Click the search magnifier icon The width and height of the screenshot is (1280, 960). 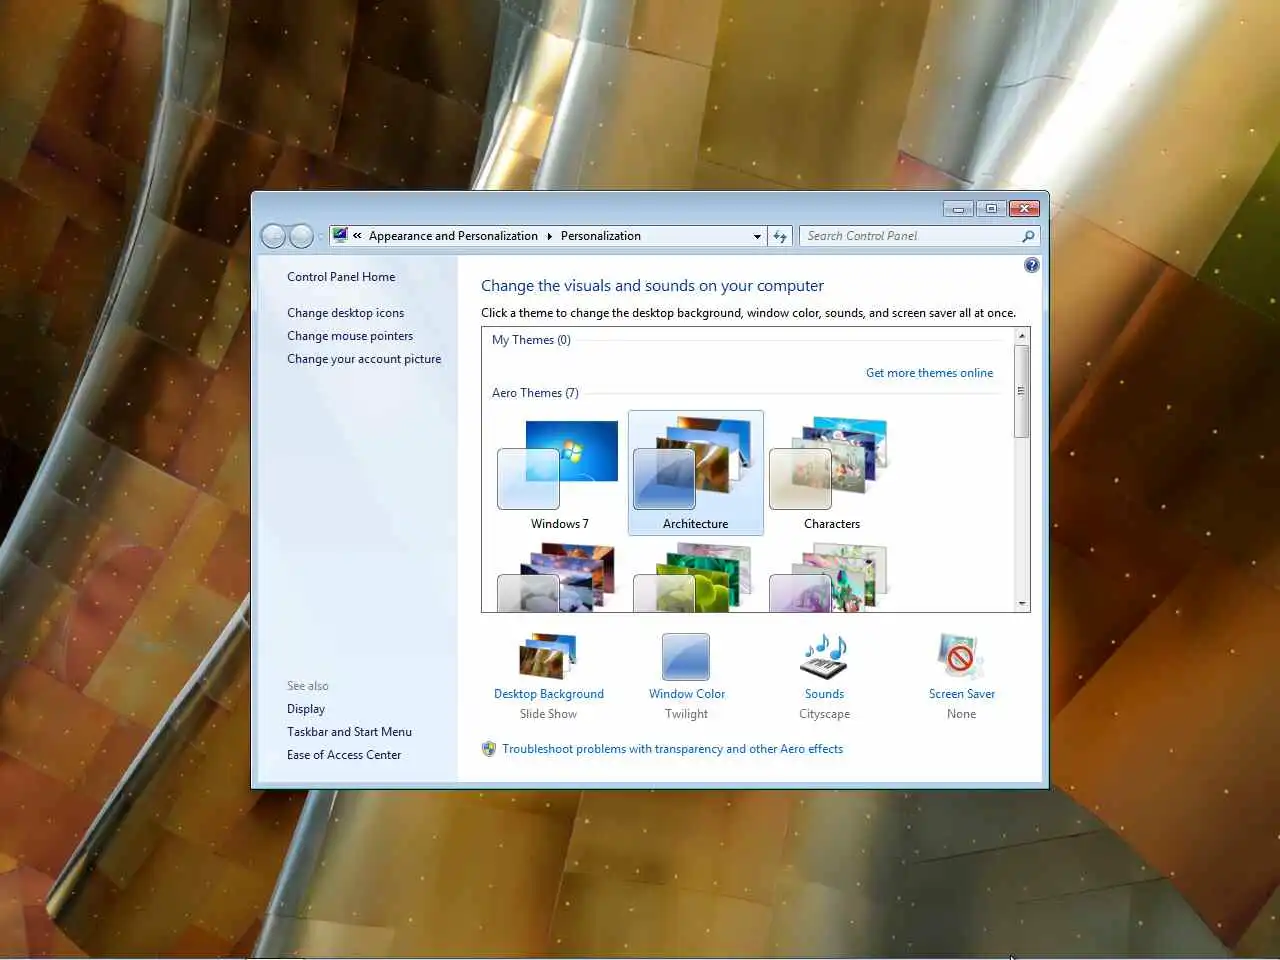coord(1028,236)
